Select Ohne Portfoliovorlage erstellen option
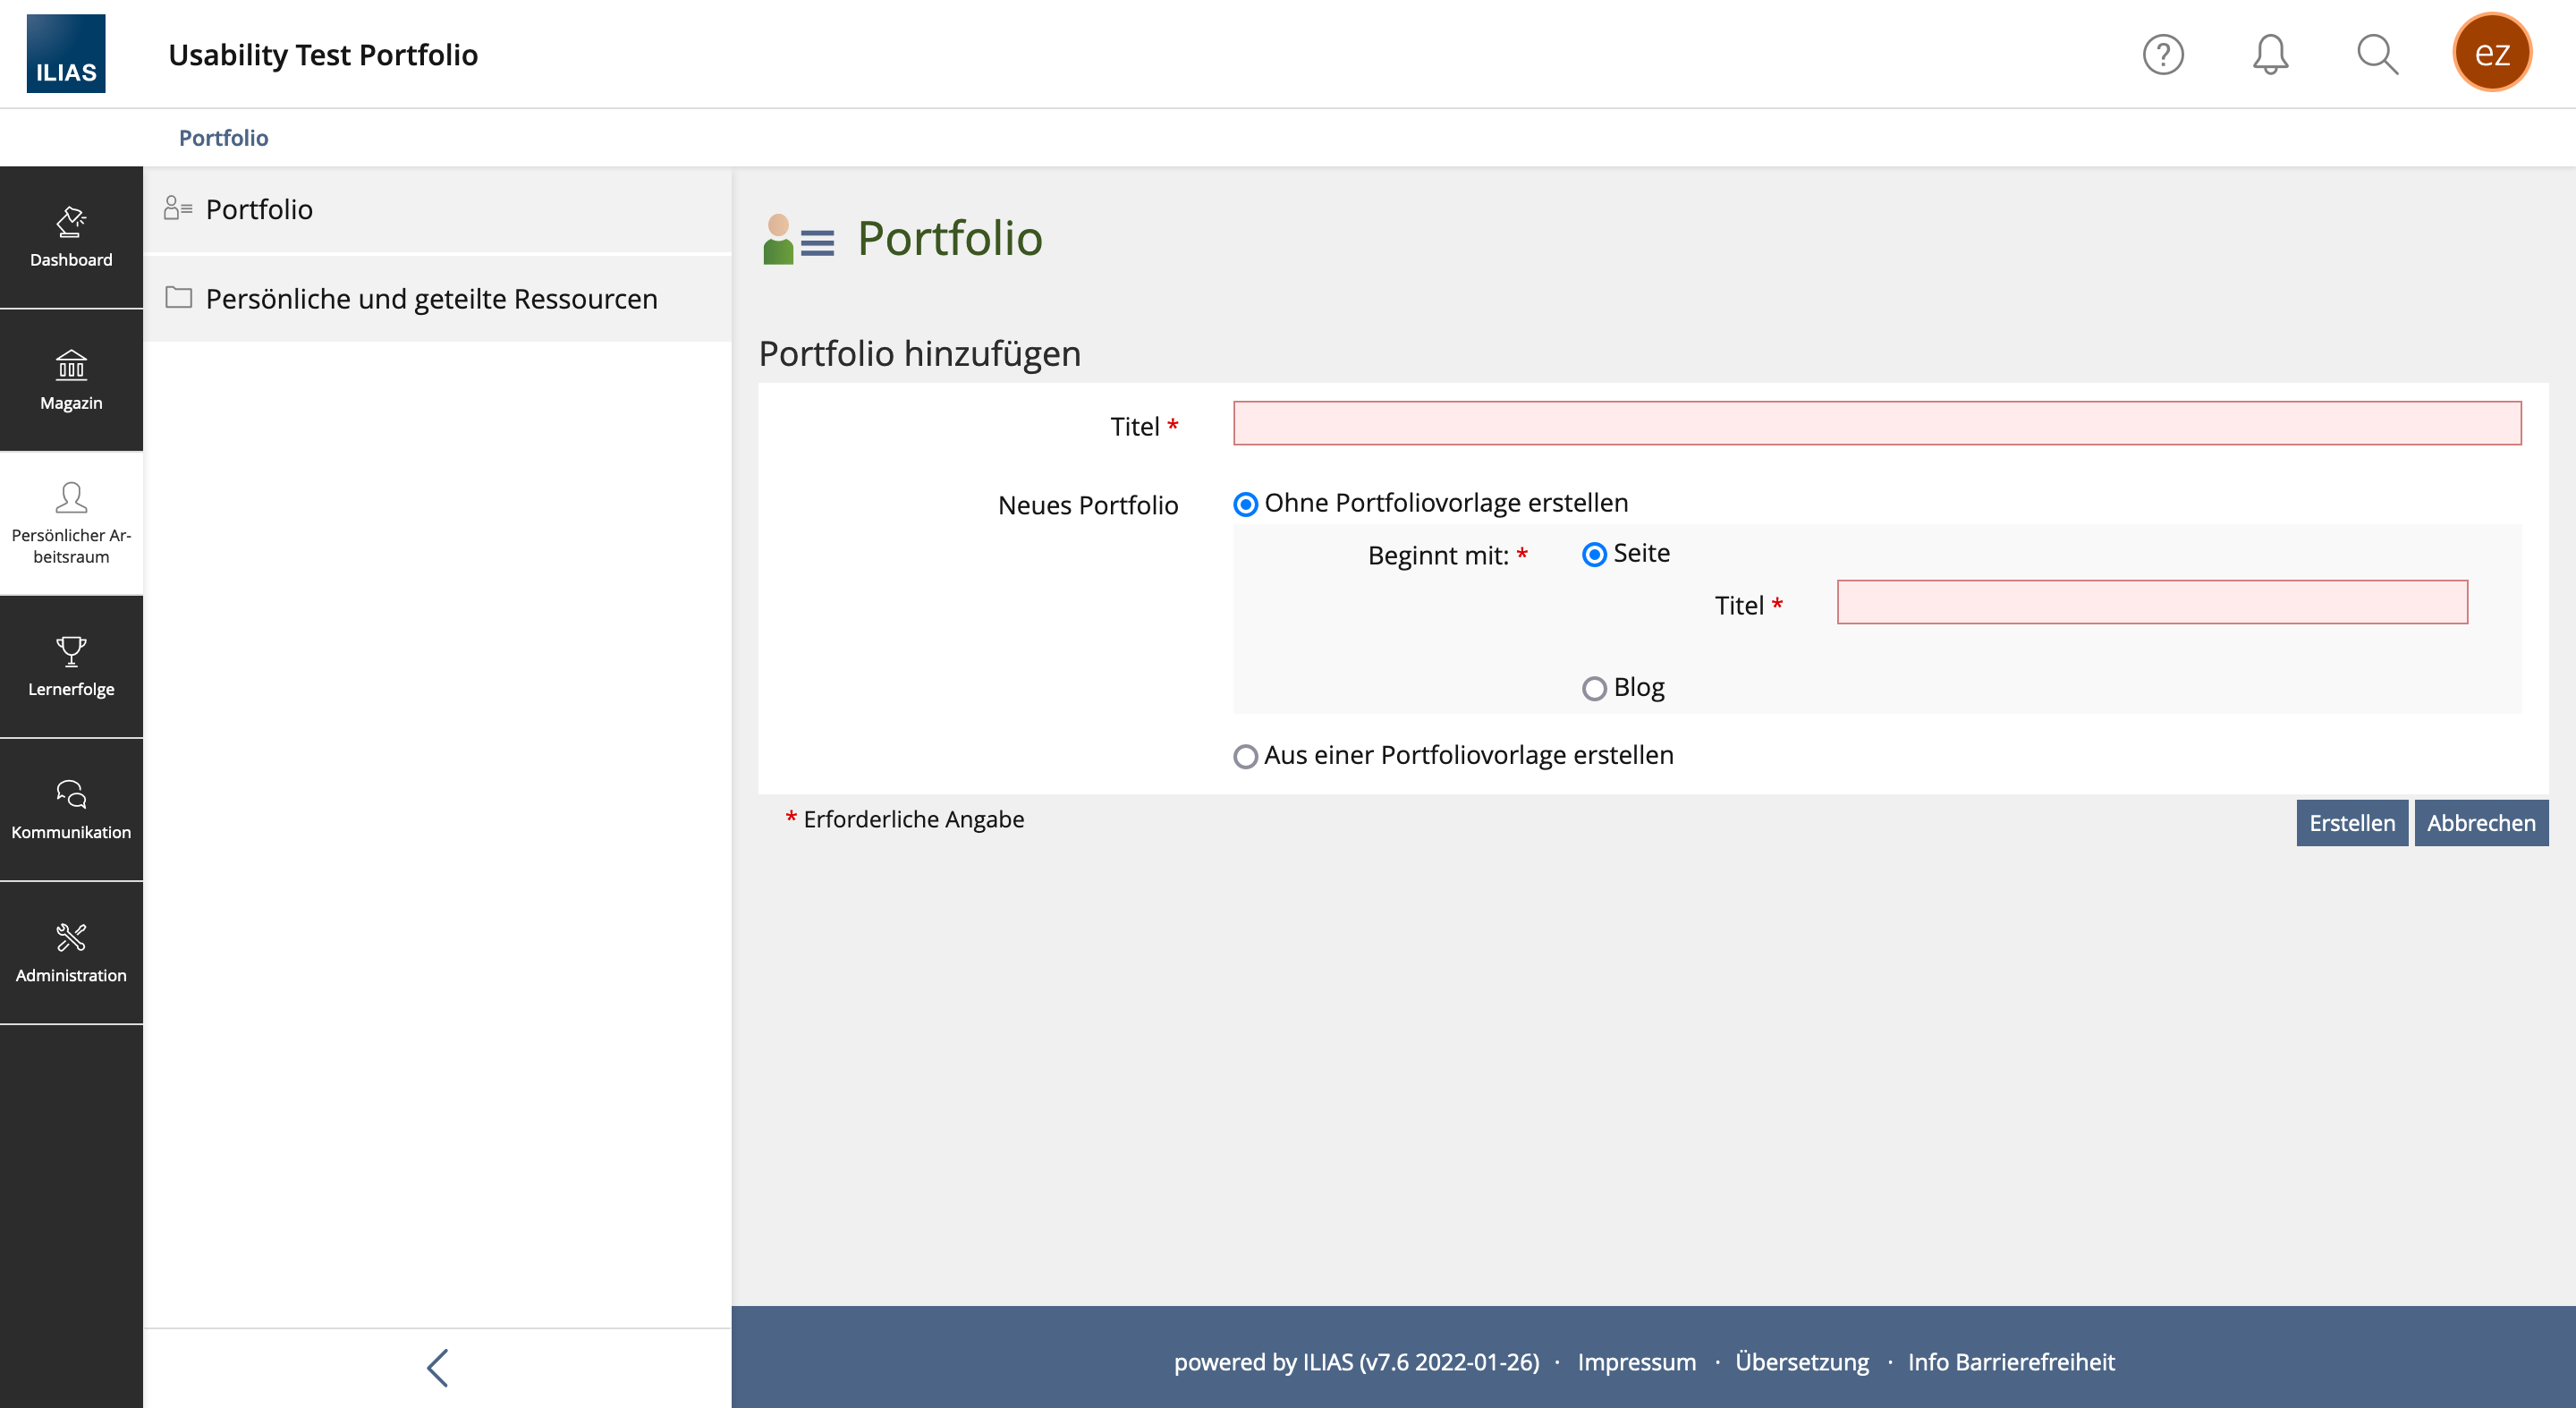This screenshot has height=1408, width=2576. 1245,504
